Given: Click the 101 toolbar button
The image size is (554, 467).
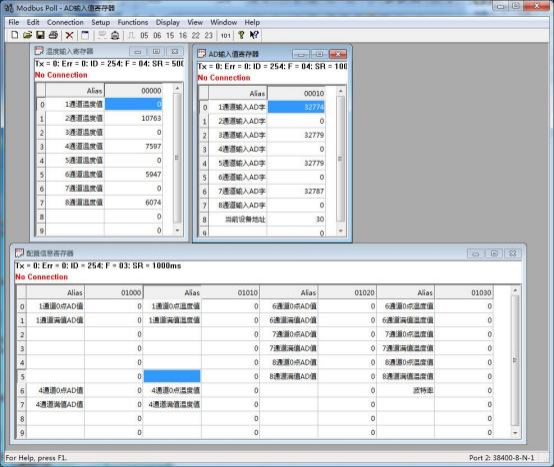Looking at the screenshot, I should pyautogui.click(x=225, y=35).
